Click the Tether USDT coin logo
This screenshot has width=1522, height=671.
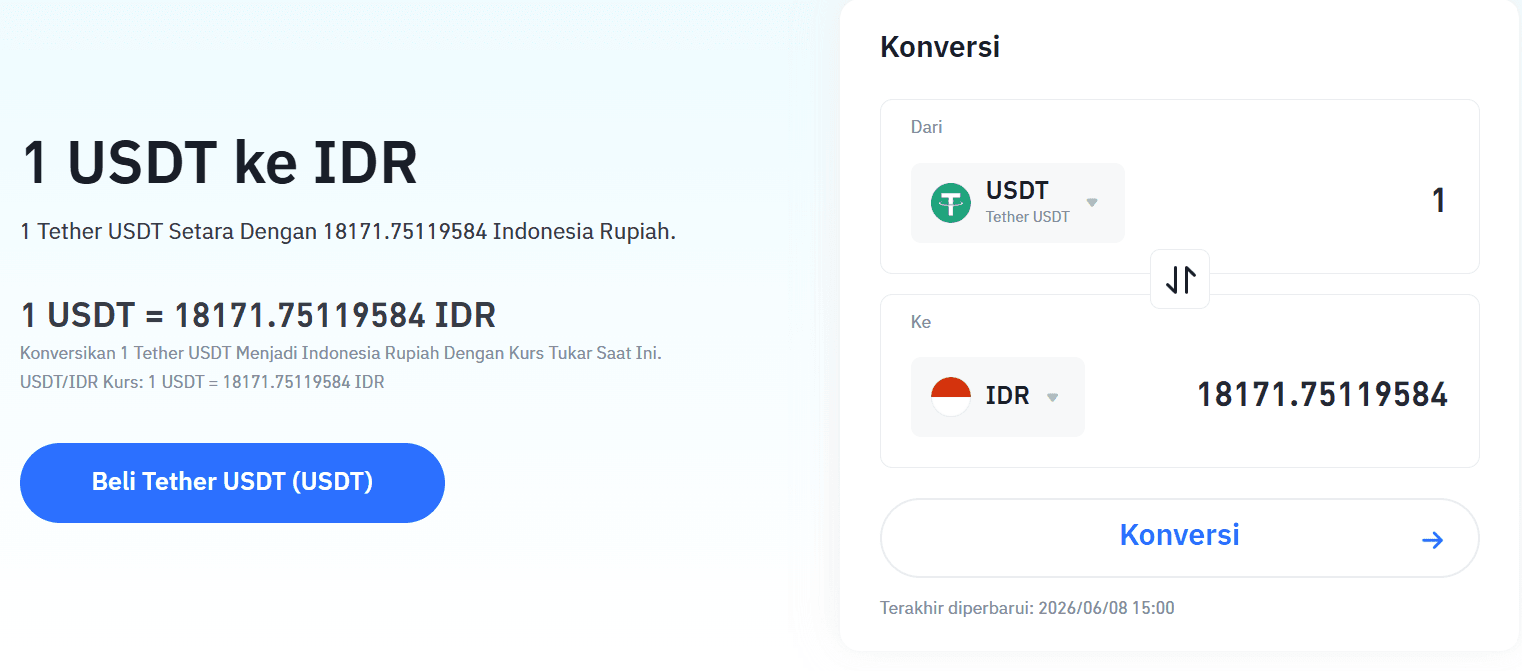click(x=950, y=203)
